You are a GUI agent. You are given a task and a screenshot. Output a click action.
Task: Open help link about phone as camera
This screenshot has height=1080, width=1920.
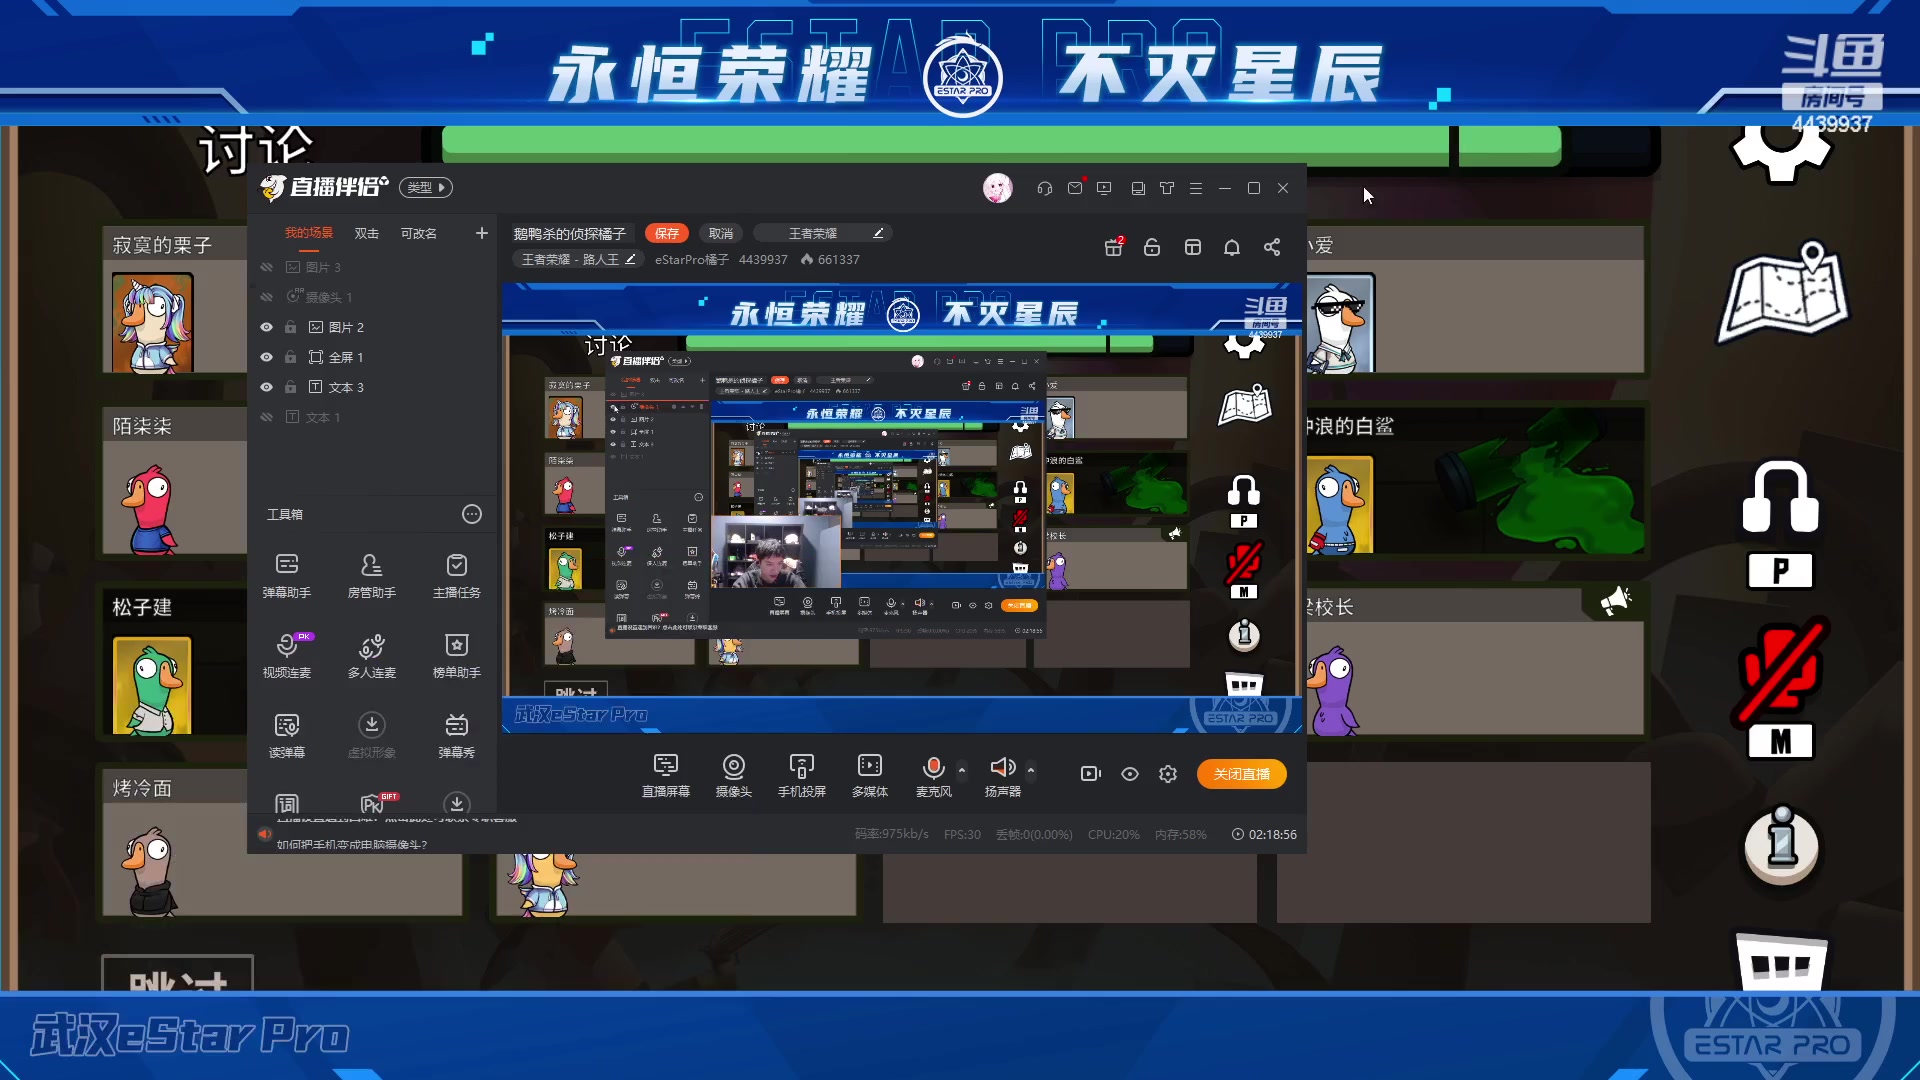pyautogui.click(x=352, y=844)
